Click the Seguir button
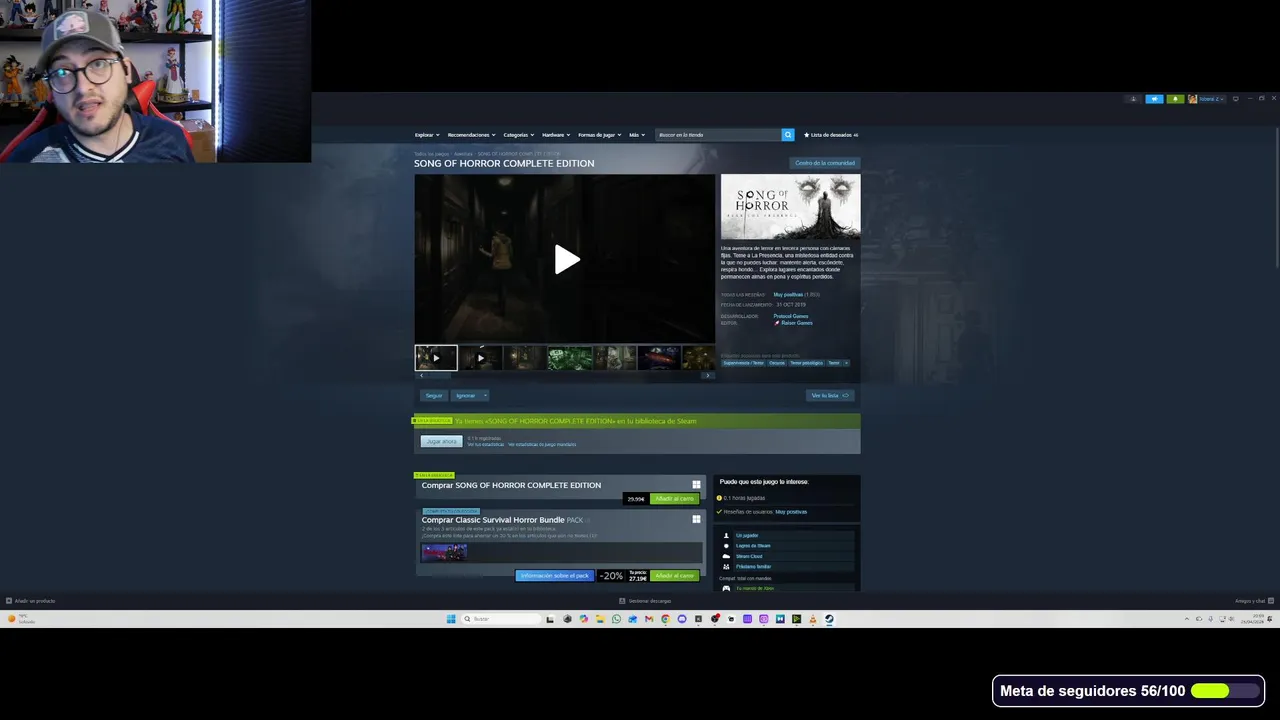This screenshot has height=720, width=1280. [433, 395]
